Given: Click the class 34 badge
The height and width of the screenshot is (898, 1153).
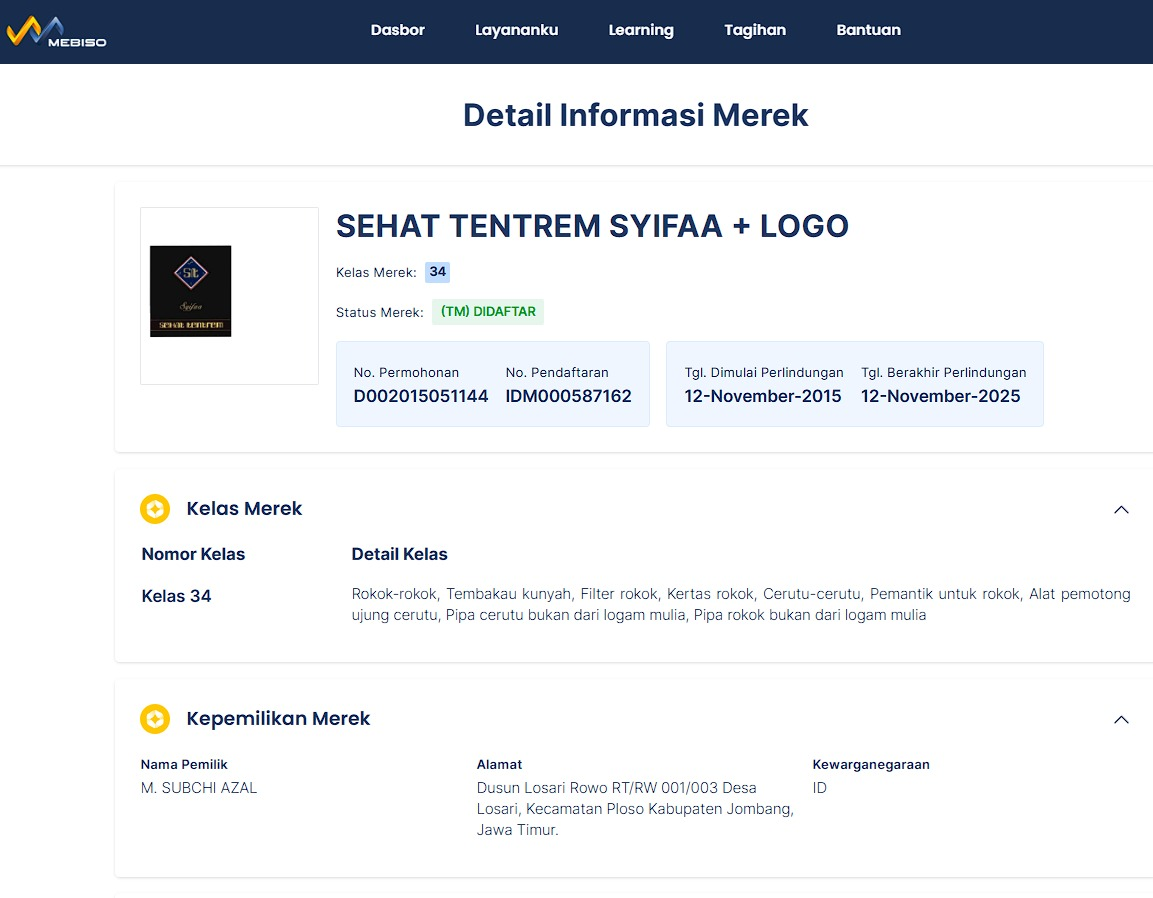Looking at the screenshot, I should (x=438, y=272).
